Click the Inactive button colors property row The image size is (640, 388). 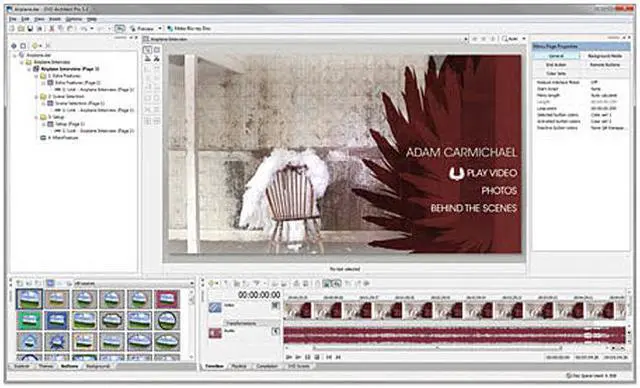coord(581,128)
